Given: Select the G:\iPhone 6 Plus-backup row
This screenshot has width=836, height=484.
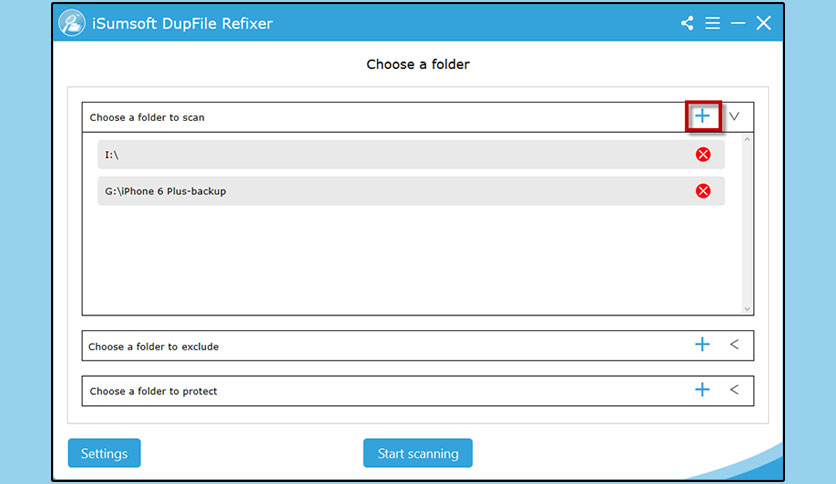Looking at the screenshot, I should [x=411, y=191].
